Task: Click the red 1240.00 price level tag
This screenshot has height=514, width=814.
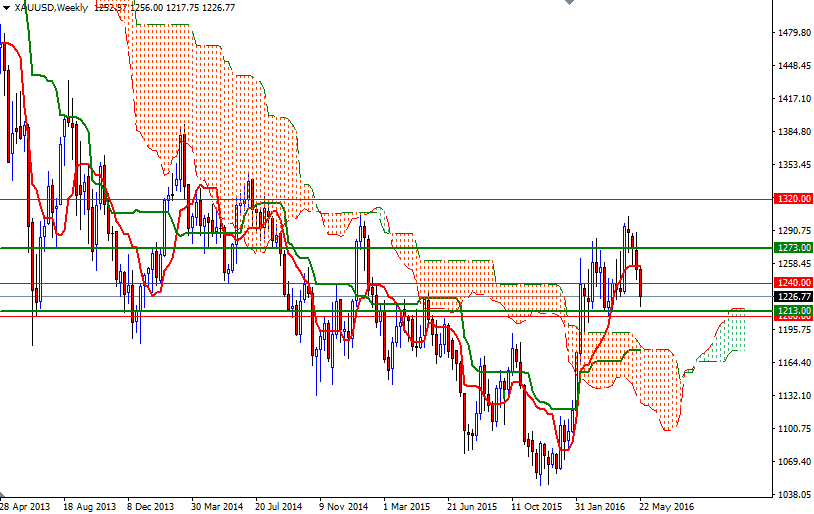Action: [793, 283]
